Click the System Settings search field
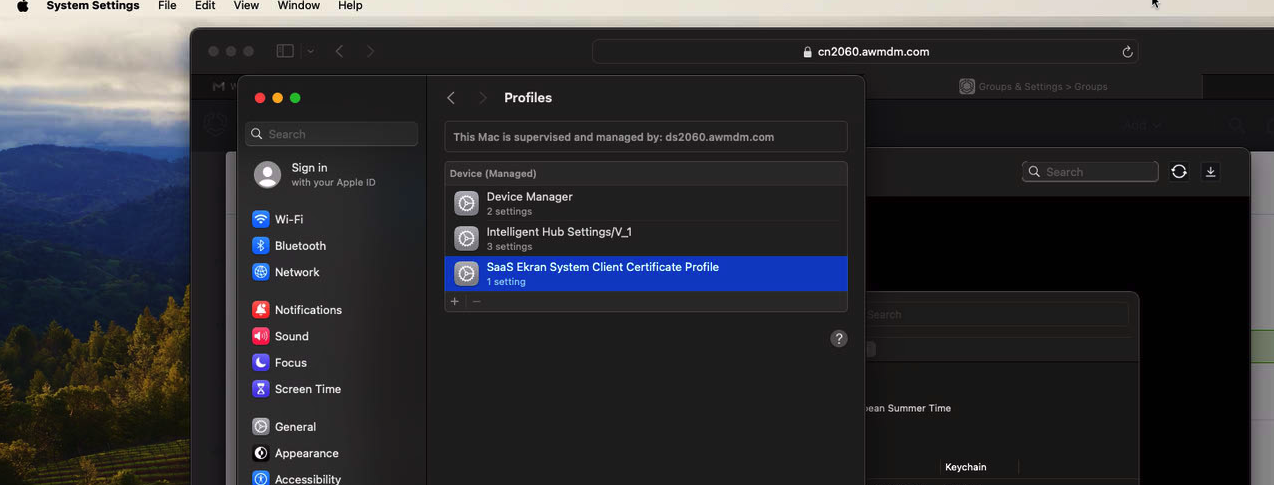Image resolution: width=1274 pixels, height=485 pixels. [332, 134]
